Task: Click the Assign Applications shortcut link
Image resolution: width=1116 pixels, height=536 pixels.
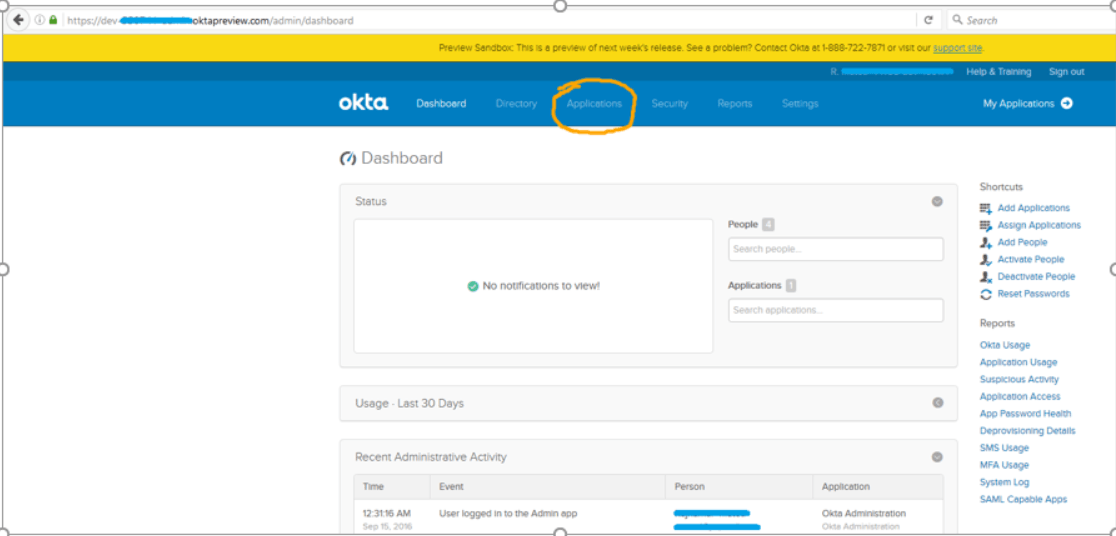Action: click(1039, 226)
